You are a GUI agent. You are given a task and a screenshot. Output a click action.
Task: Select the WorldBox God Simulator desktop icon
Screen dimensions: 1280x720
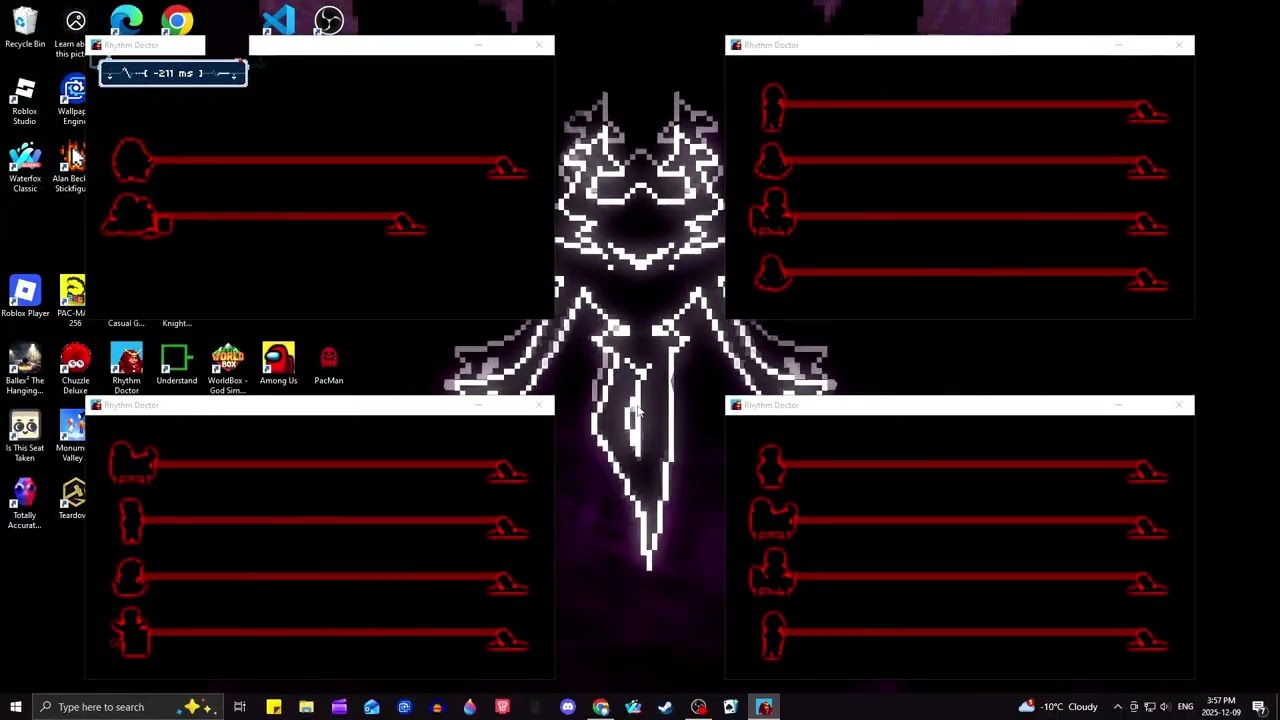pos(227,369)
